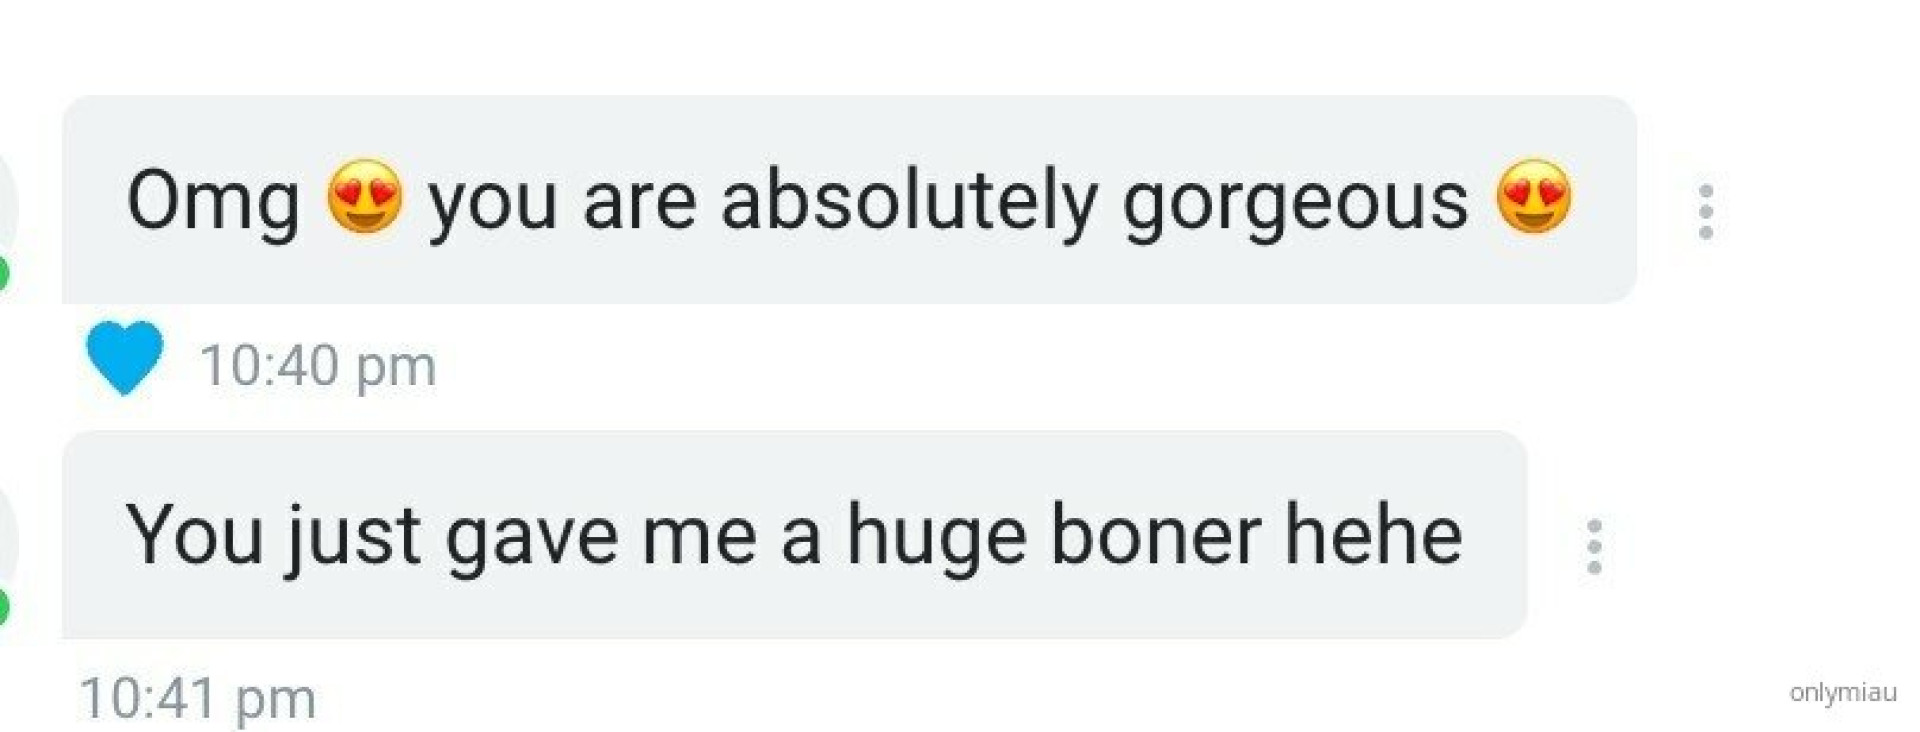This screenshot has width=1920, height=732.
Task: Open the sender avatar beside the first message
Action: tap(8, 207)
